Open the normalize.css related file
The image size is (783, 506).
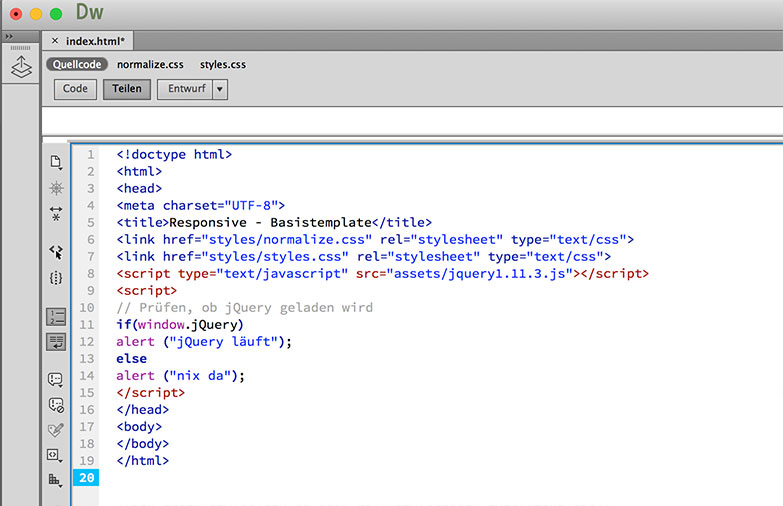150,65
